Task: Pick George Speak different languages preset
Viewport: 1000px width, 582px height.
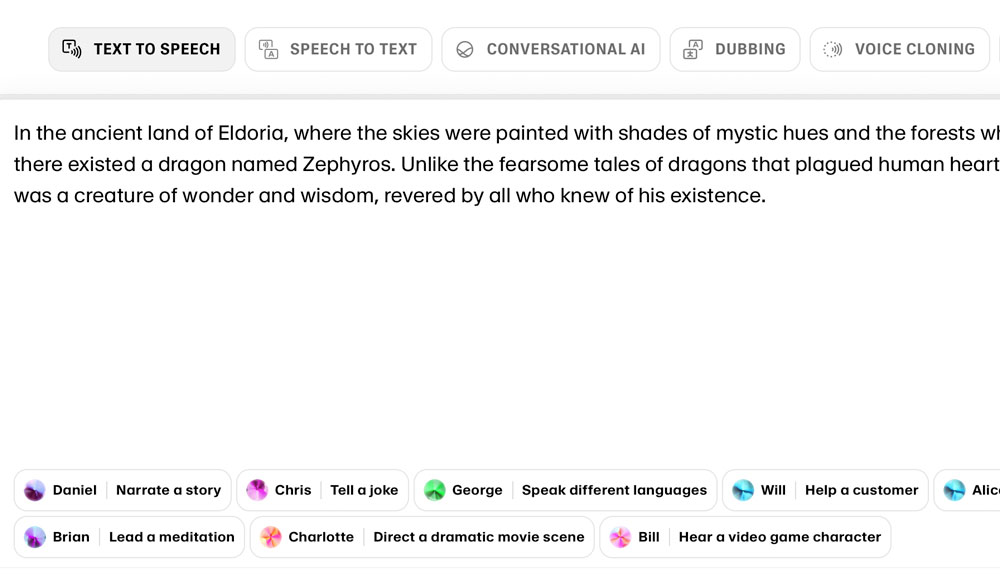Action: click(x=566, y=490)
